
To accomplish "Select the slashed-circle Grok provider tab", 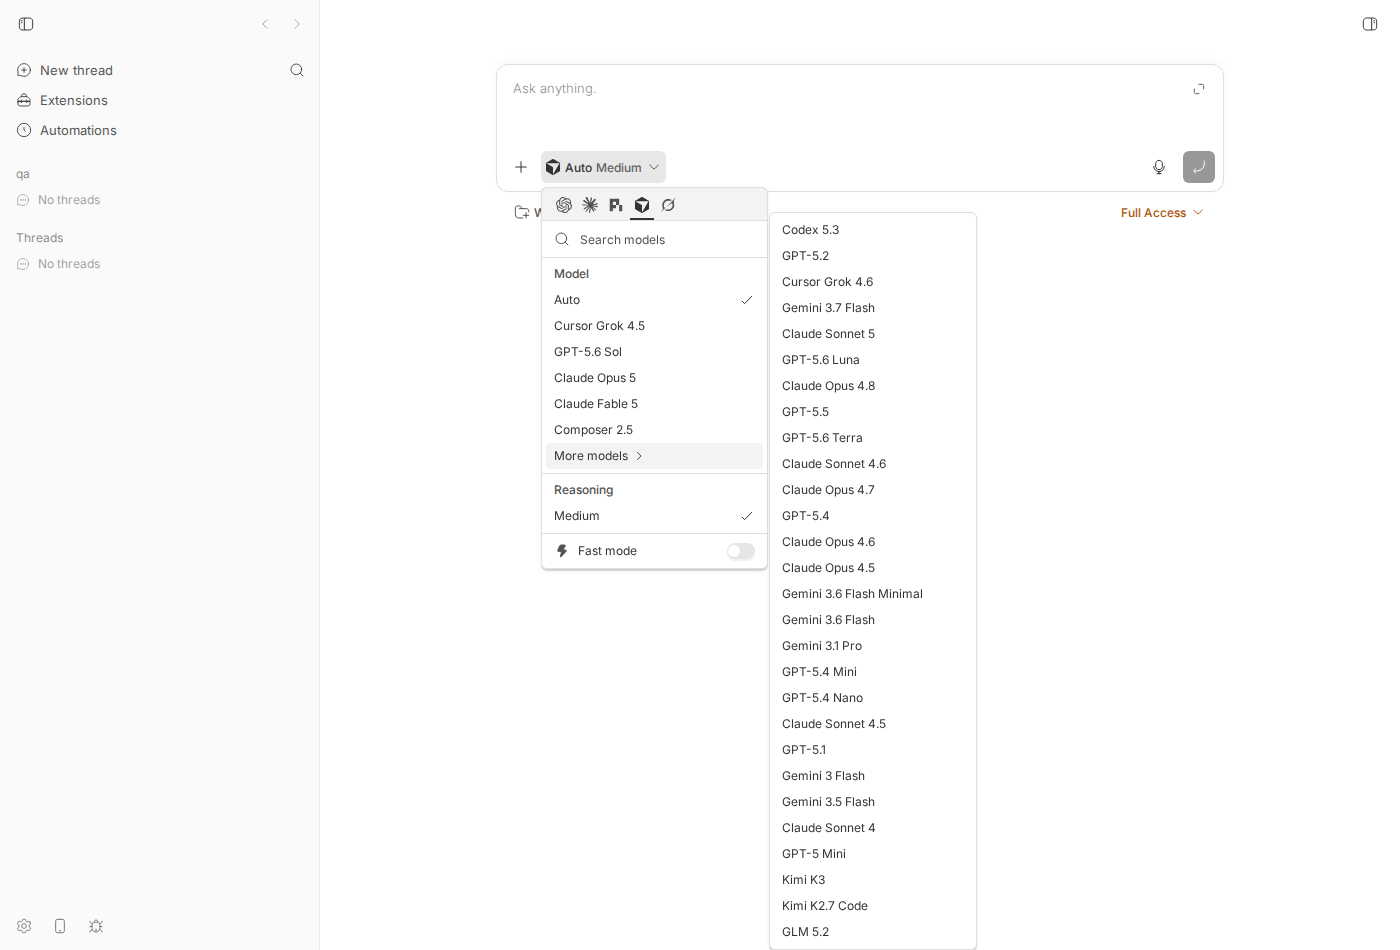I will pos(668,205).
